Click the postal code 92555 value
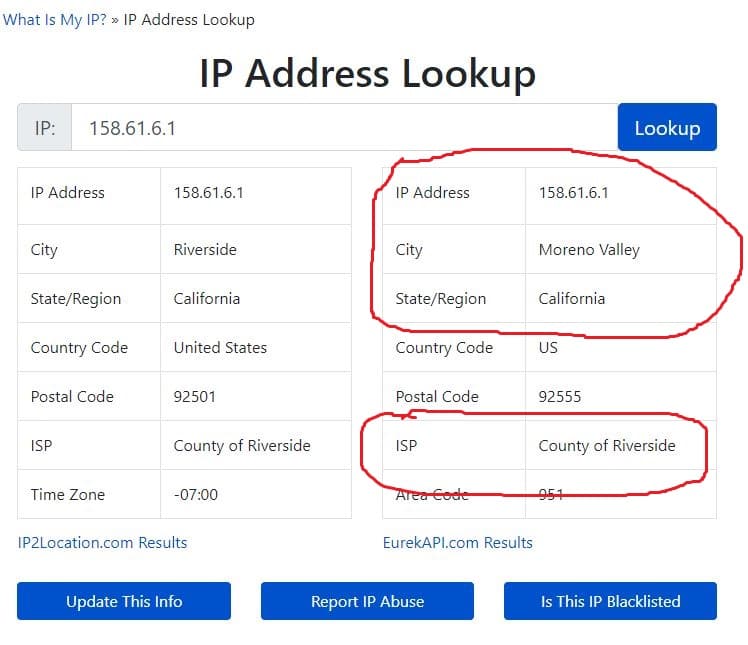Viewport: 748px width, 645px height. coord(560,397)
